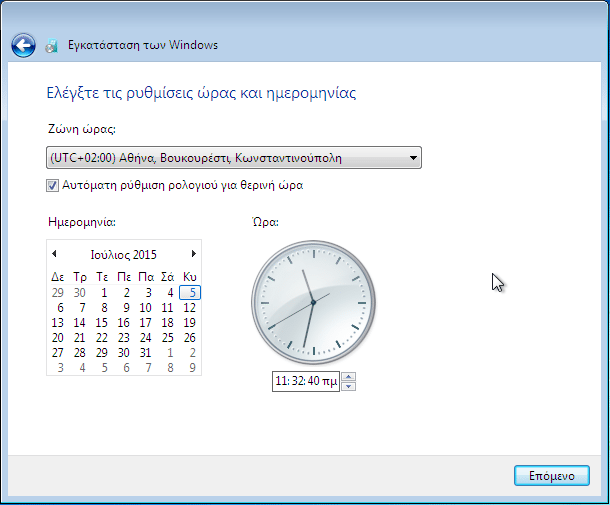The width and height of the screenshot is (610, 505).
Task: Show next month in the calendar
Action: pos(193,254)
